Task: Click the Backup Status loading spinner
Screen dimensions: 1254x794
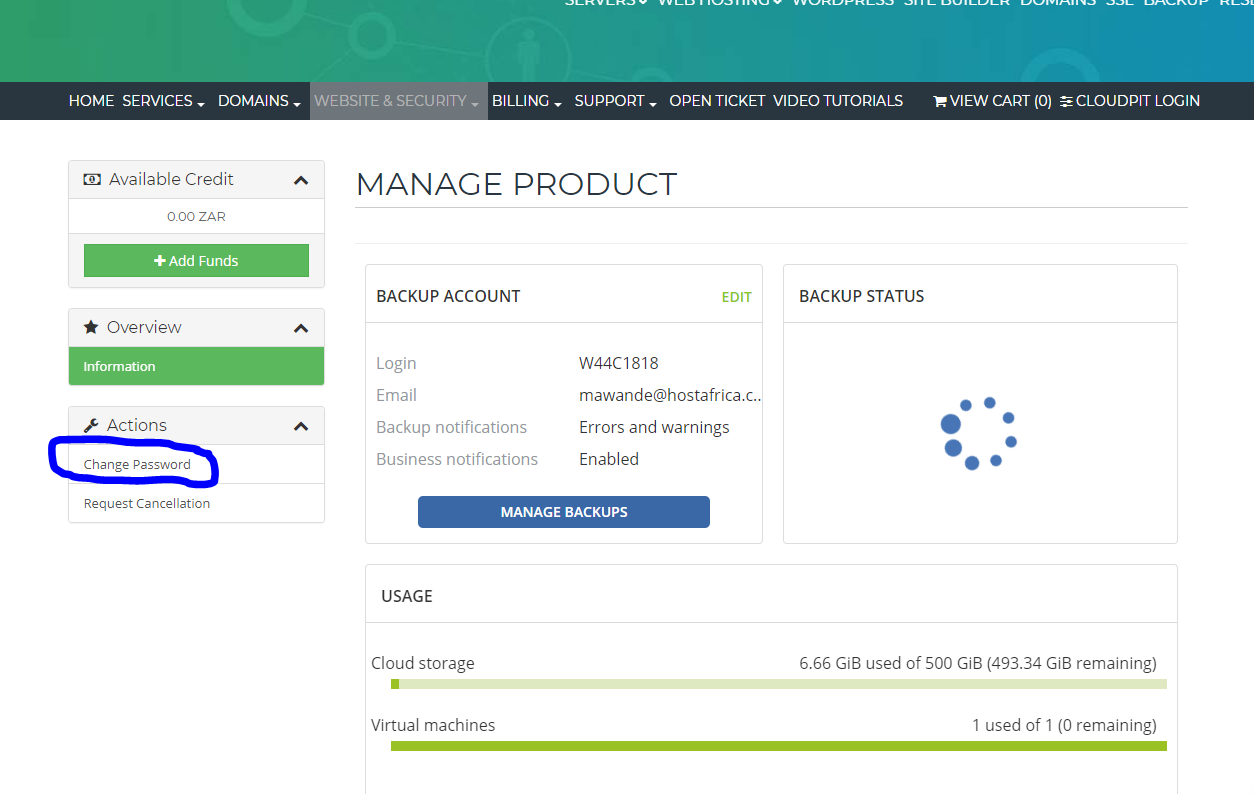Action: 978,433
